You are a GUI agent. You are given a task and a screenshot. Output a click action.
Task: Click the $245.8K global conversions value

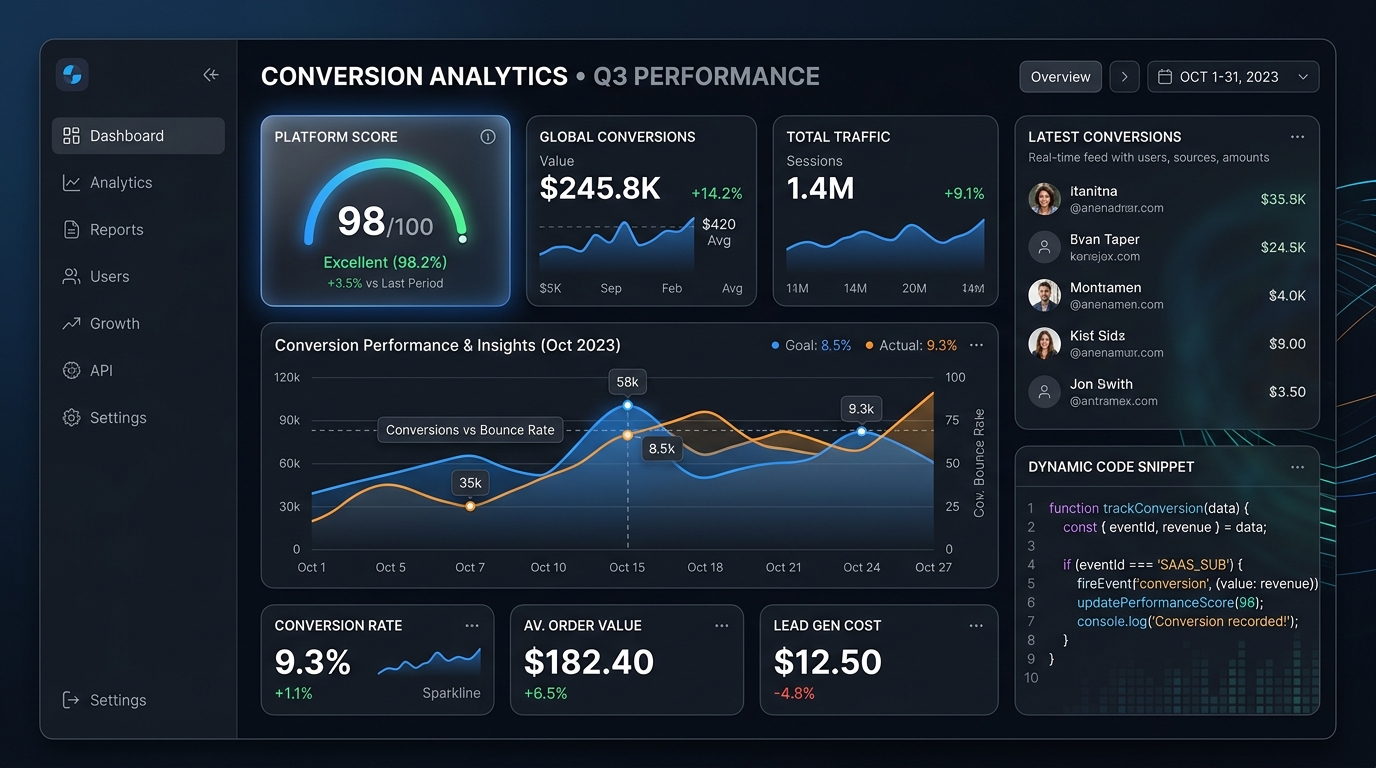click(x=600, y=188)
